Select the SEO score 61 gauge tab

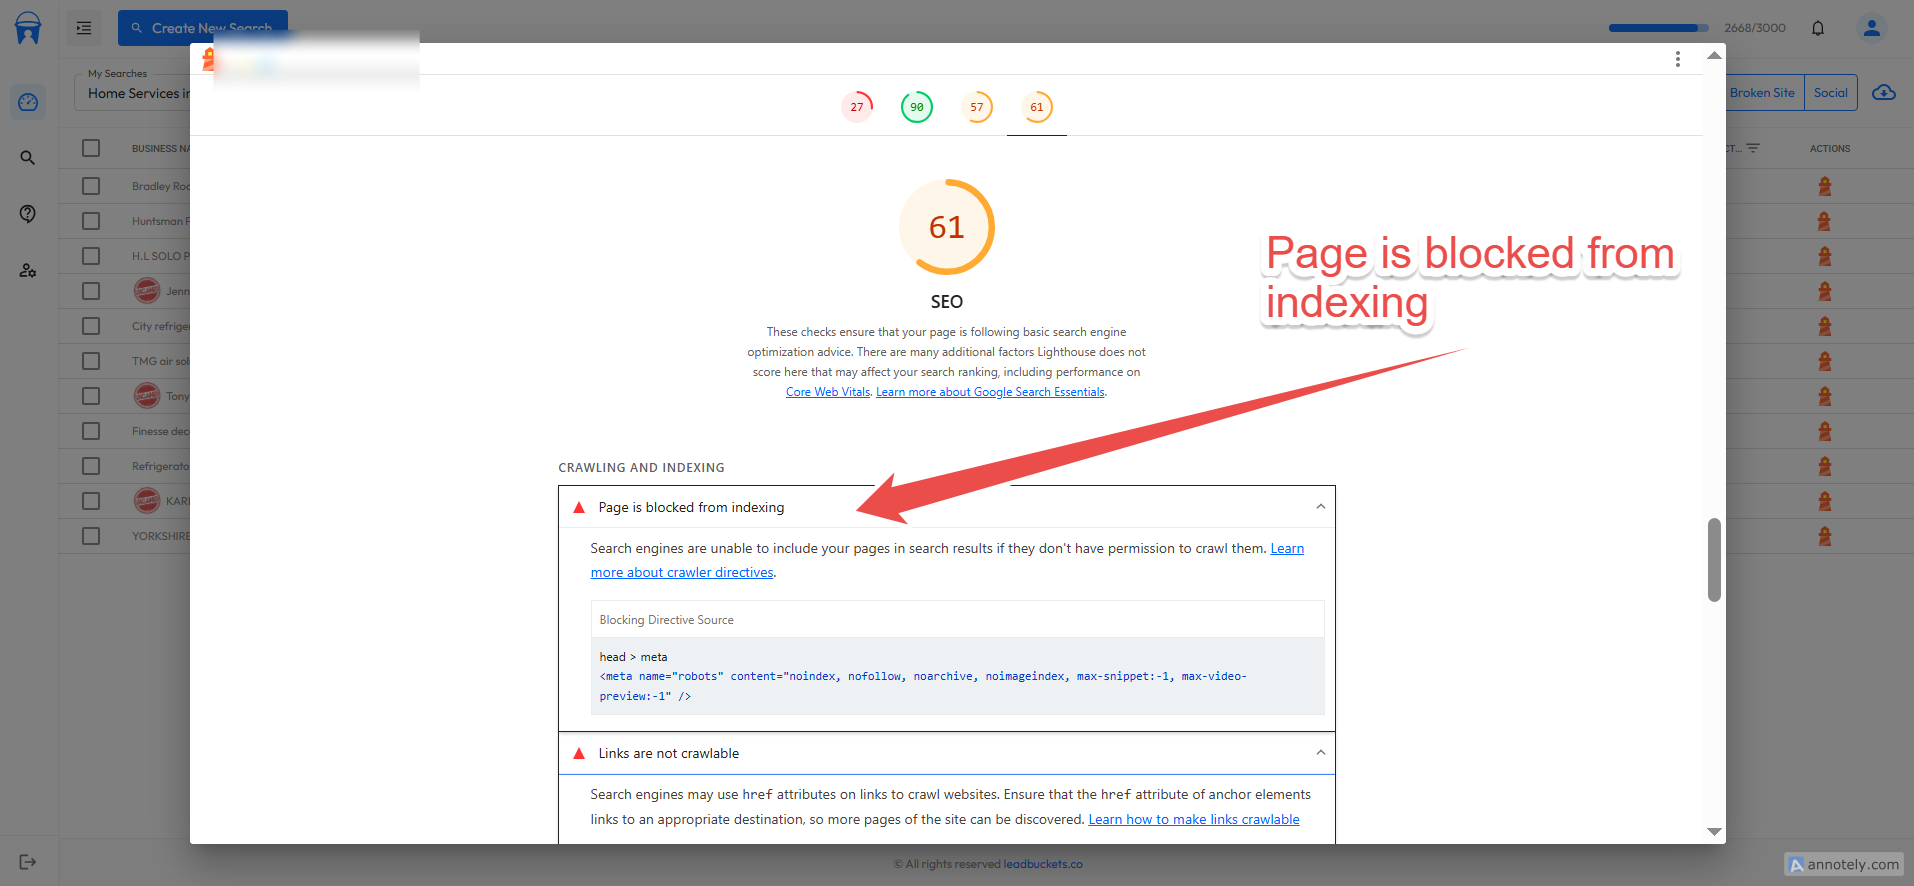(x=1037, y=107)
